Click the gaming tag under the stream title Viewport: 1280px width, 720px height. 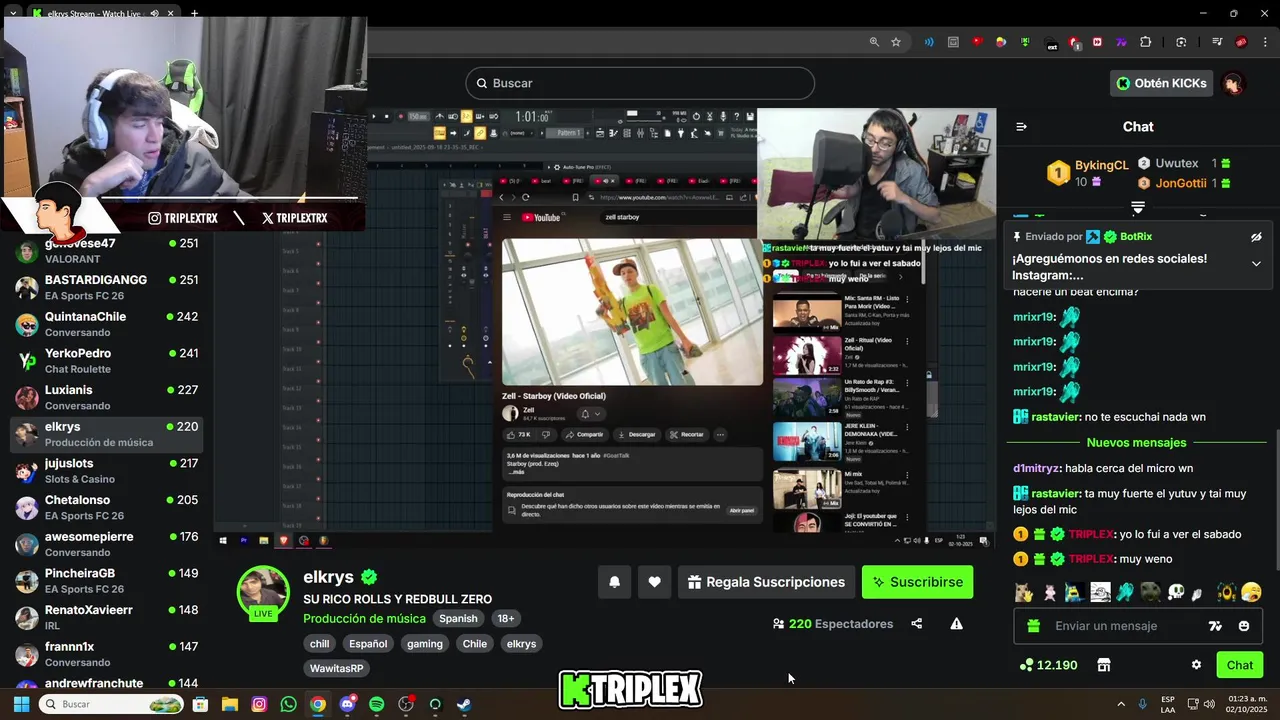click(x=425, y=644)
